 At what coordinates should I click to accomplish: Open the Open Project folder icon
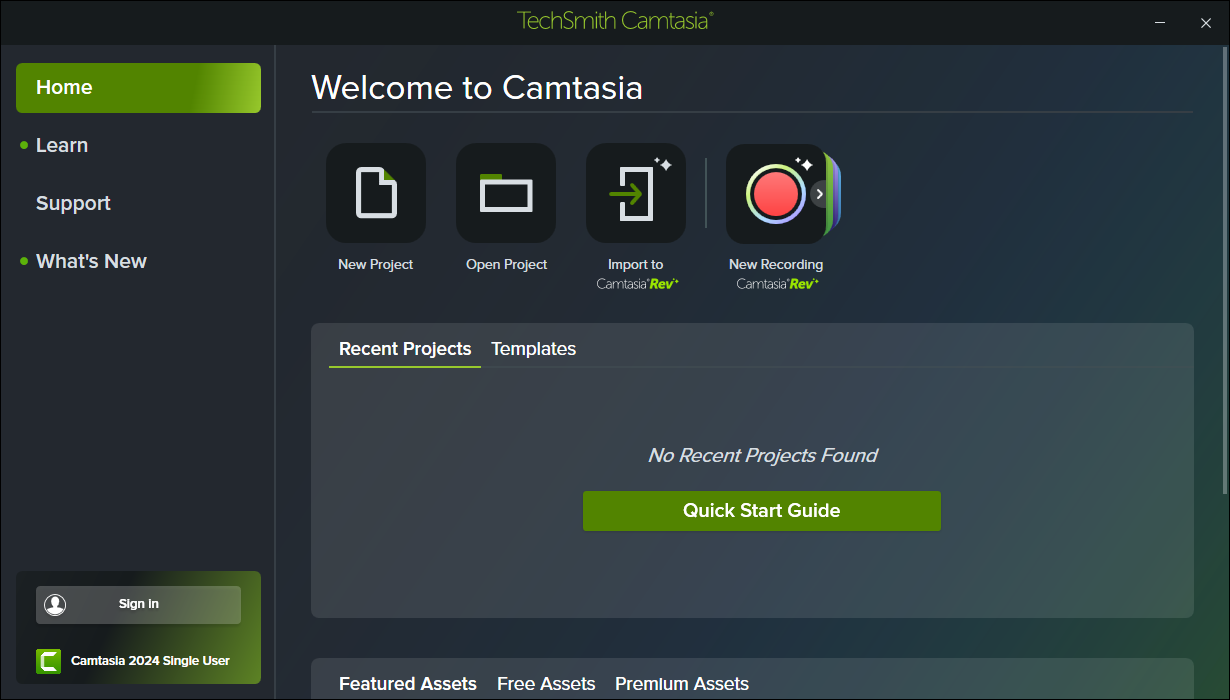click(x=506, y=193)
